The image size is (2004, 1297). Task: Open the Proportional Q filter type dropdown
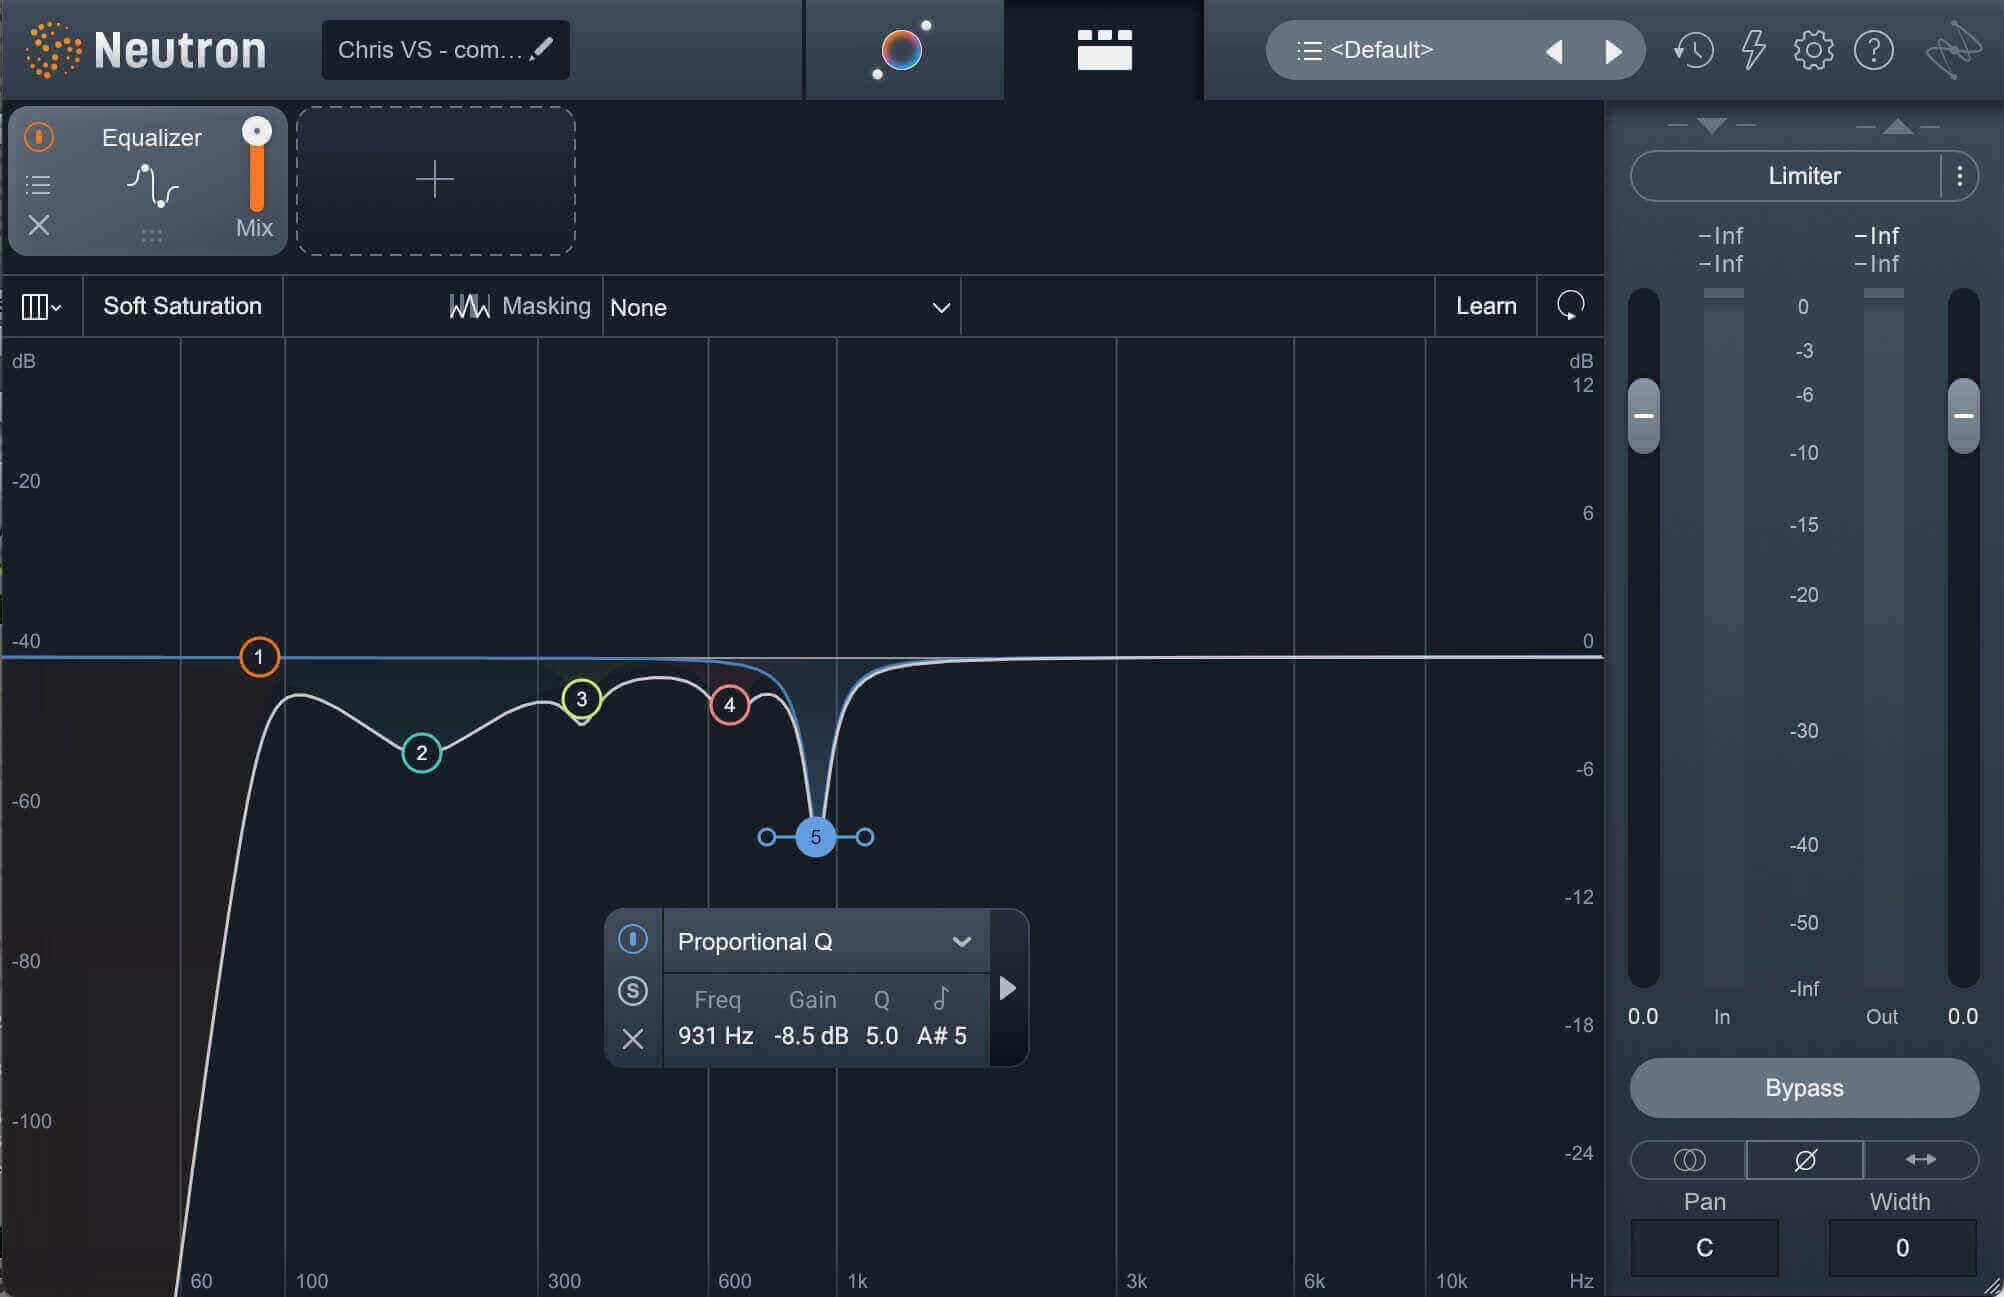(x=826, y=942)
